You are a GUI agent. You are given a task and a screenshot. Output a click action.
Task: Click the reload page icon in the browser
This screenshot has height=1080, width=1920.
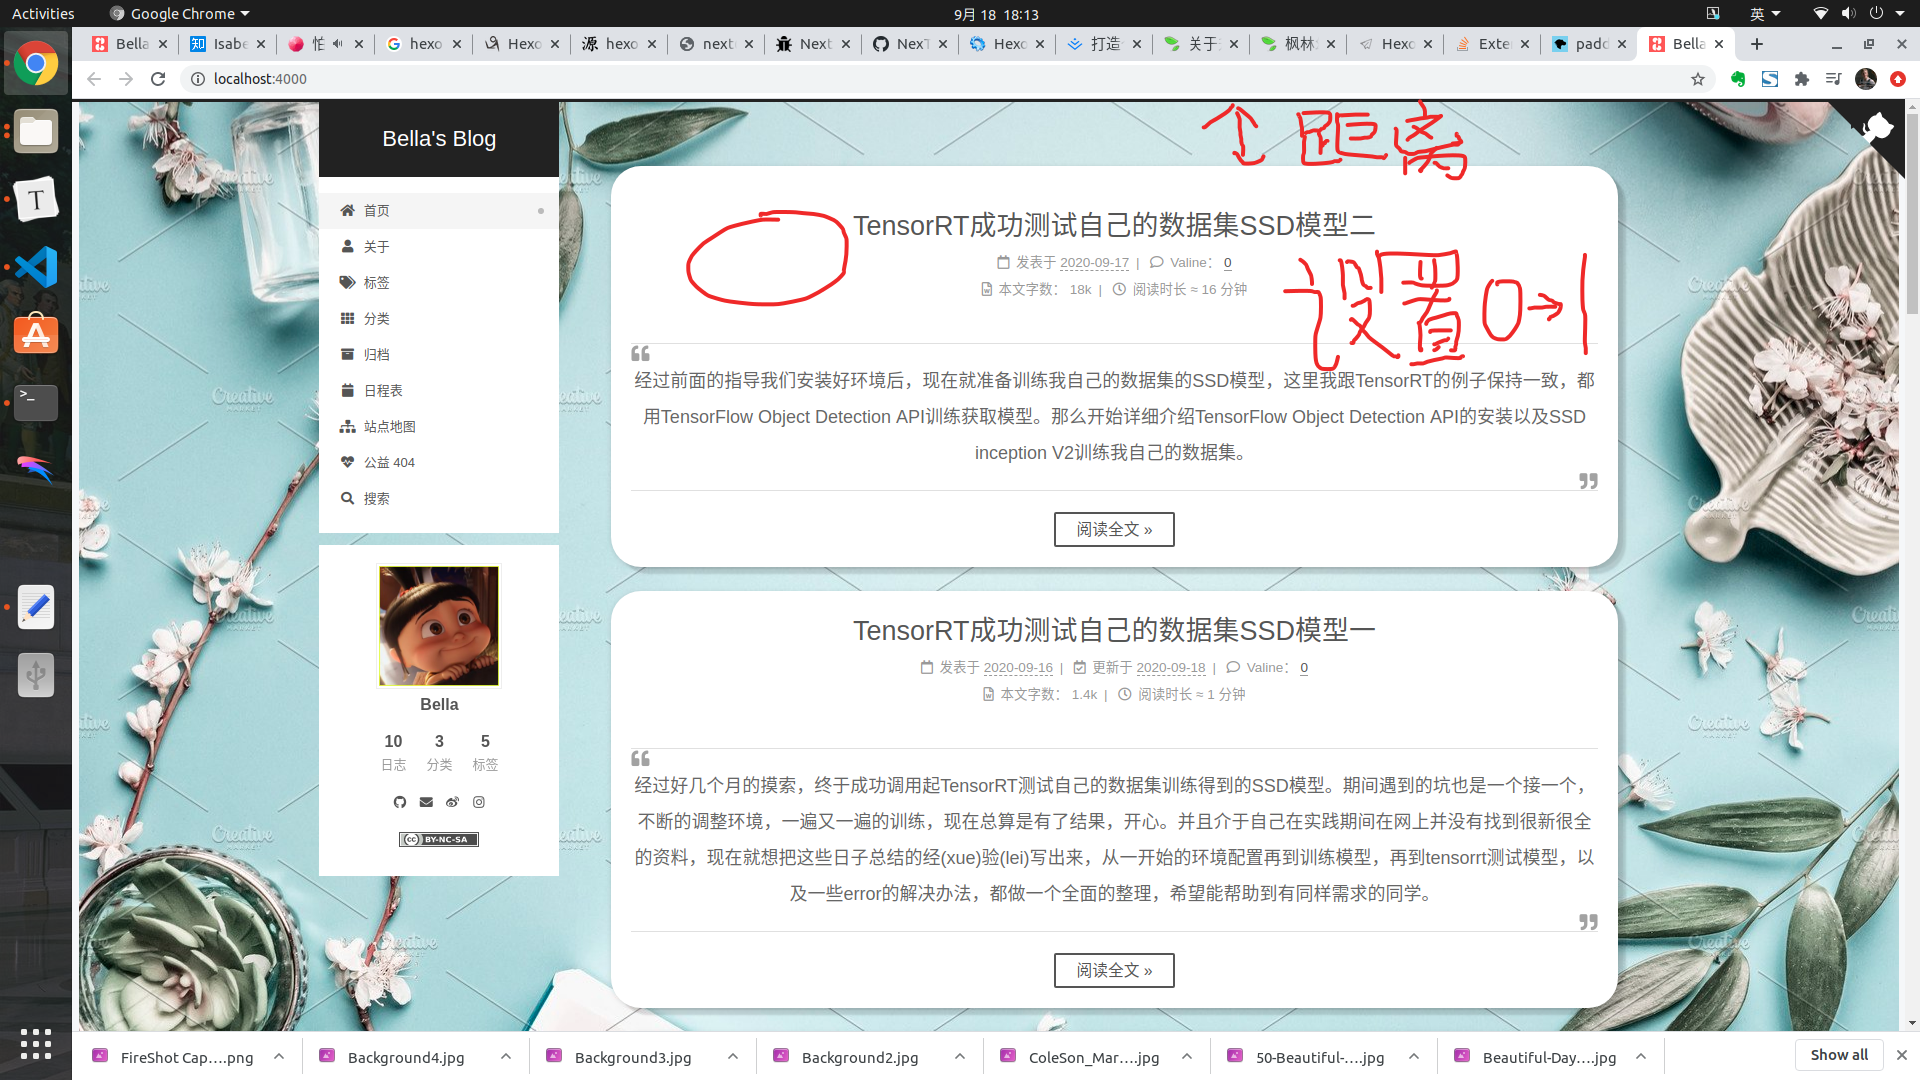pos(158,79)
